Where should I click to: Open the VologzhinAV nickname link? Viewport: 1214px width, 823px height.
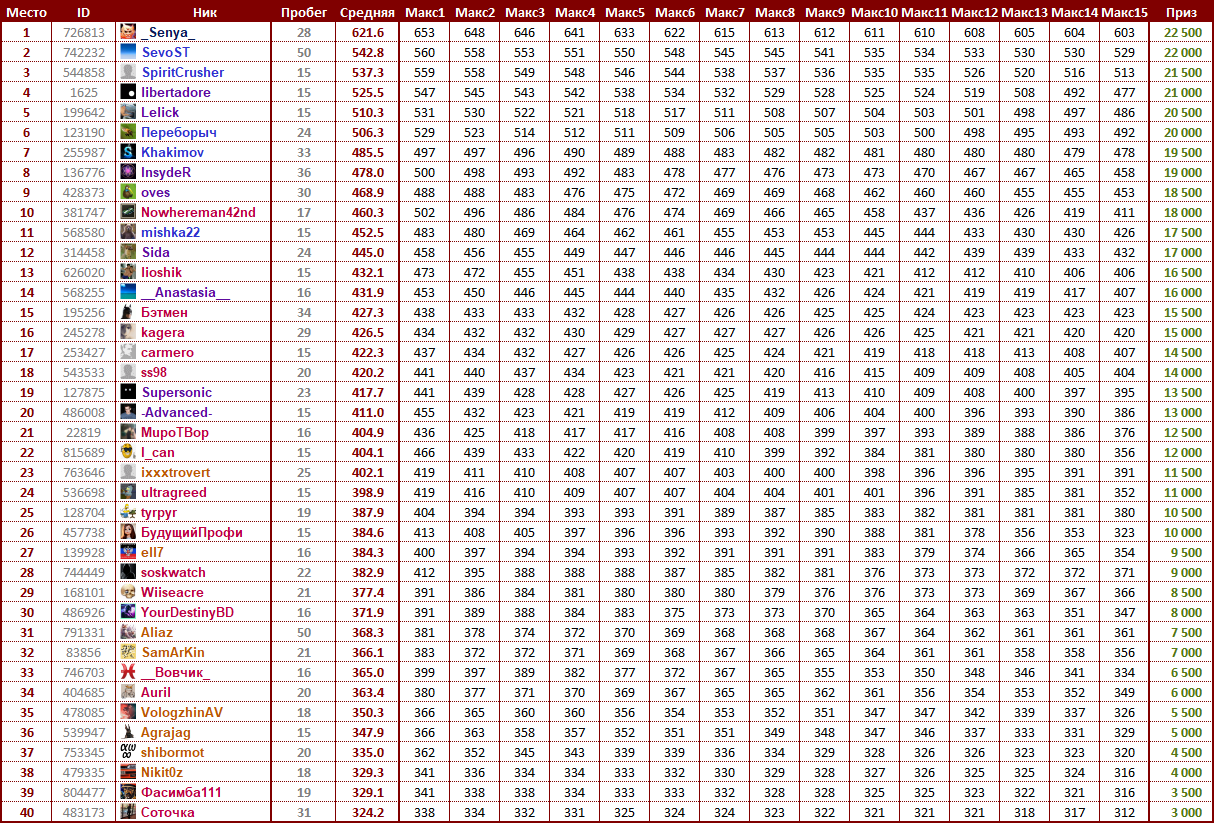[181, 712]
